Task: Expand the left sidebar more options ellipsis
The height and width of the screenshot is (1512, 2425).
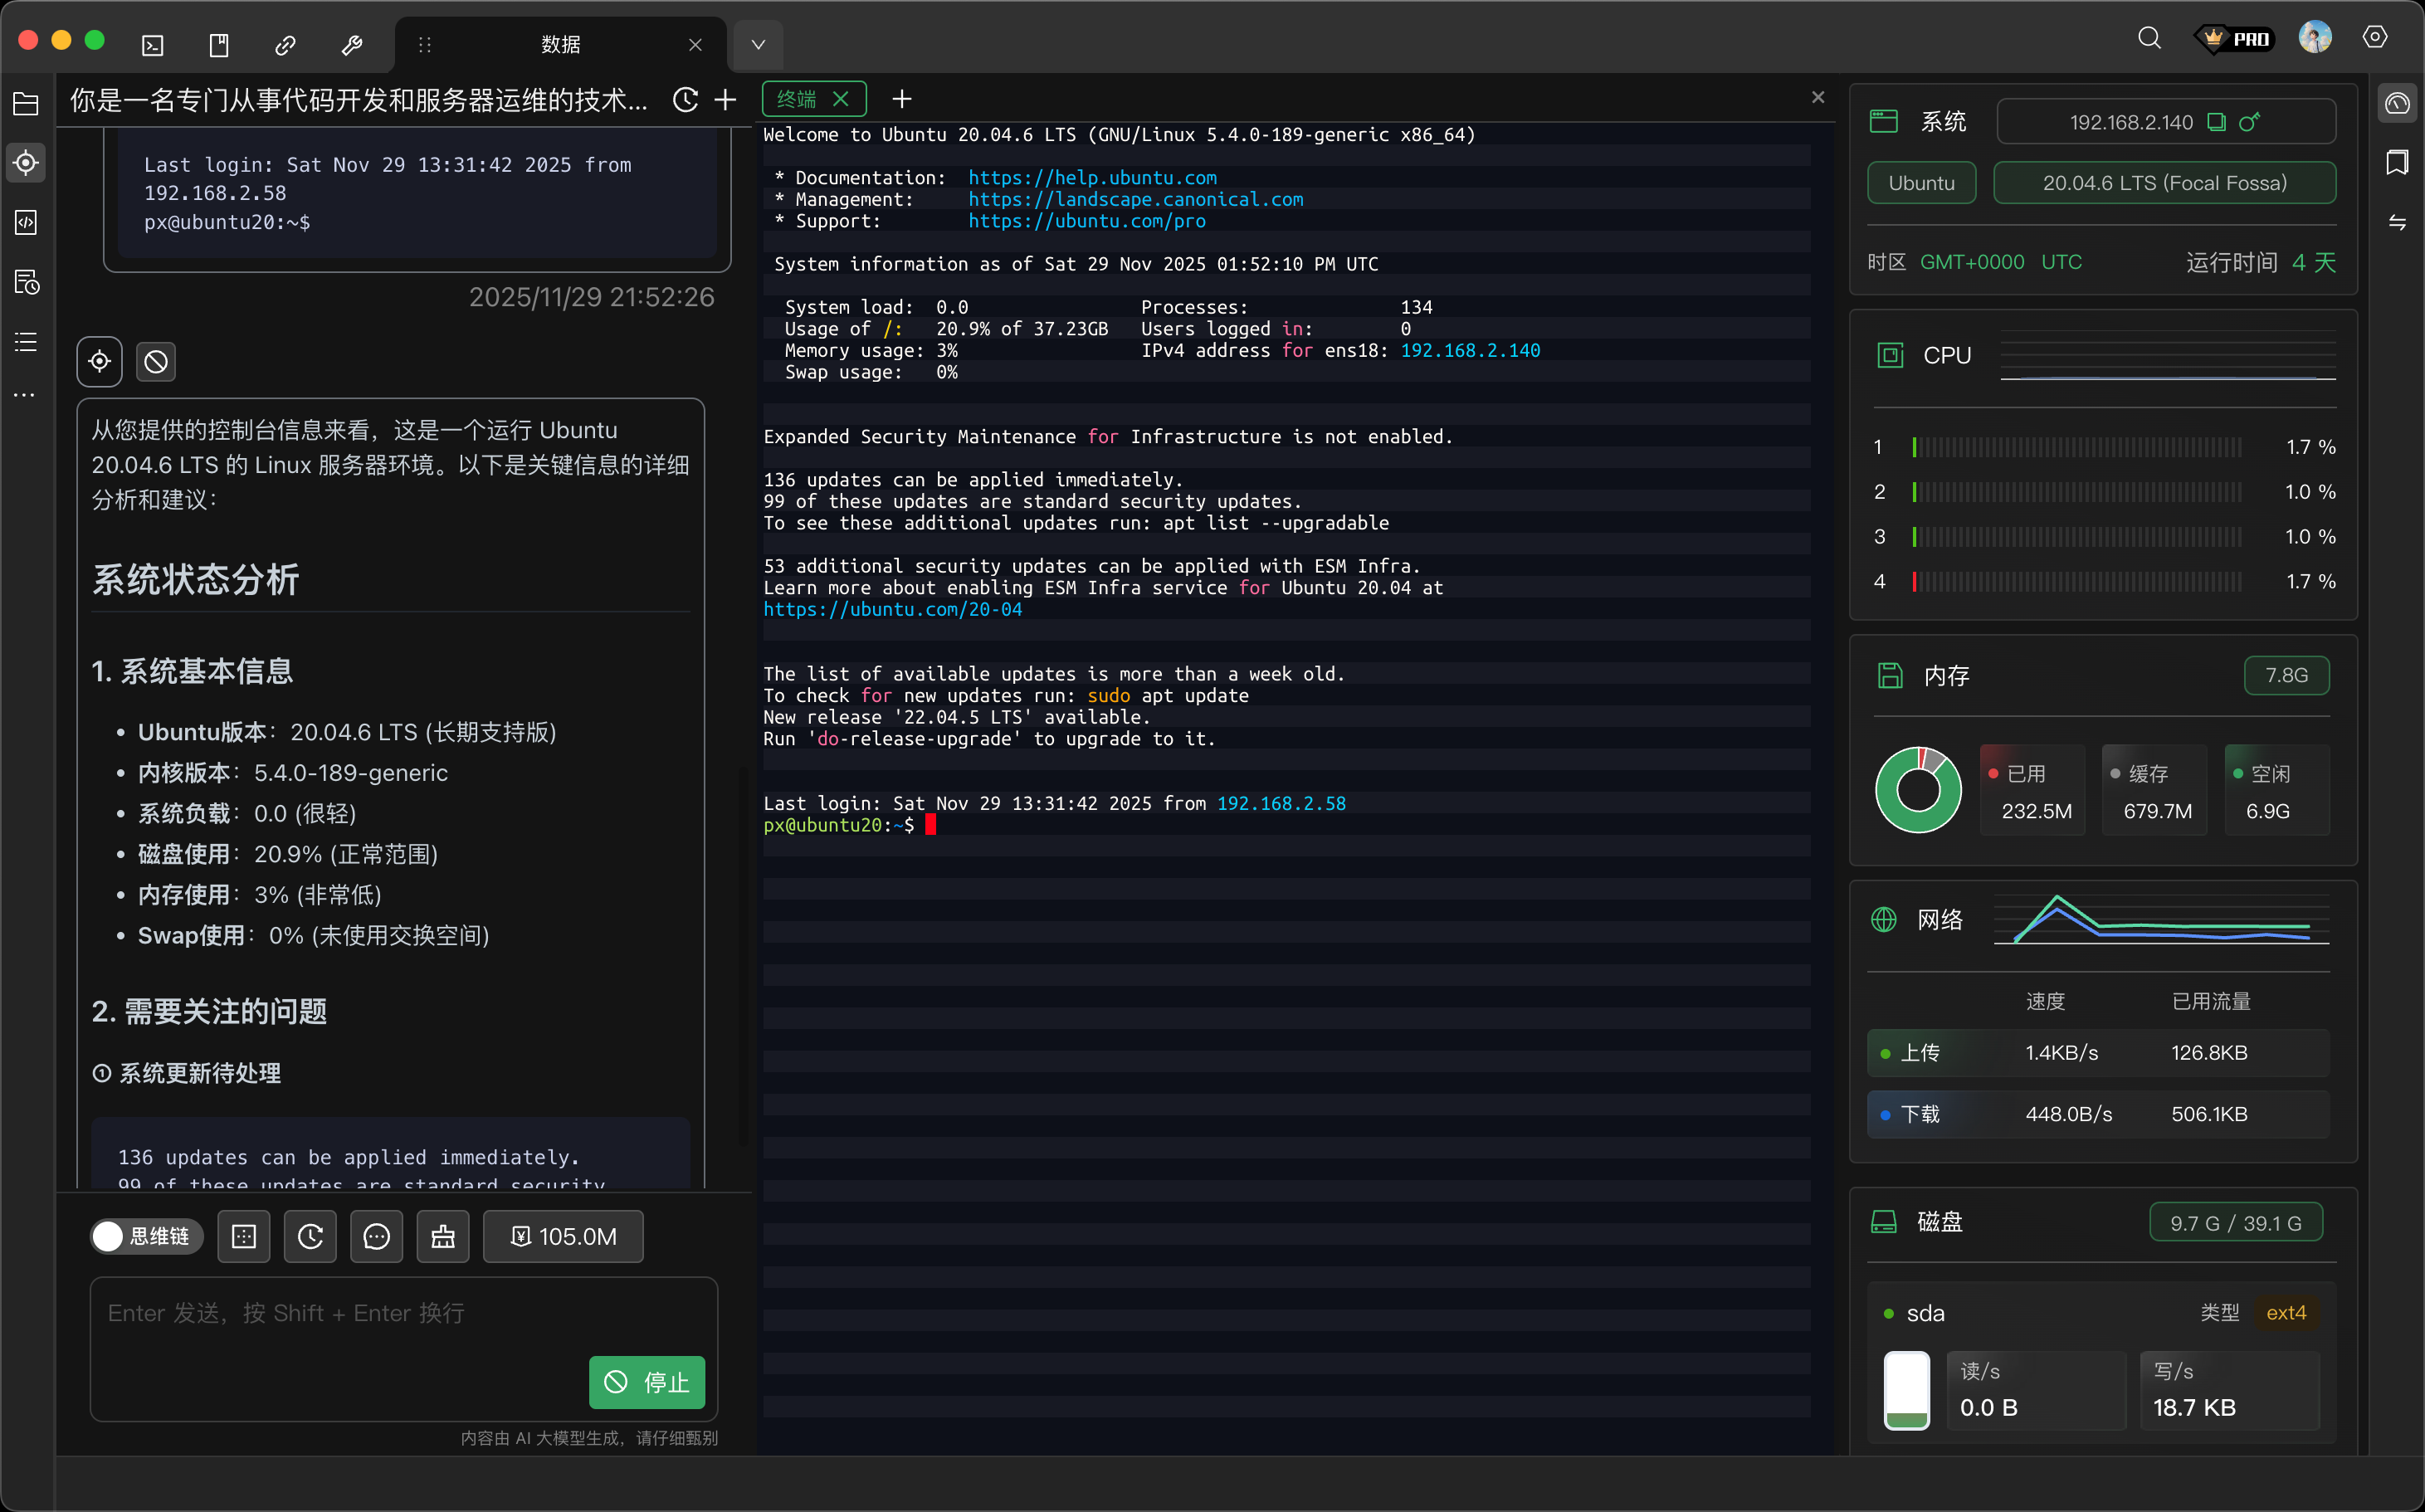Action: (x=26, y=396)
